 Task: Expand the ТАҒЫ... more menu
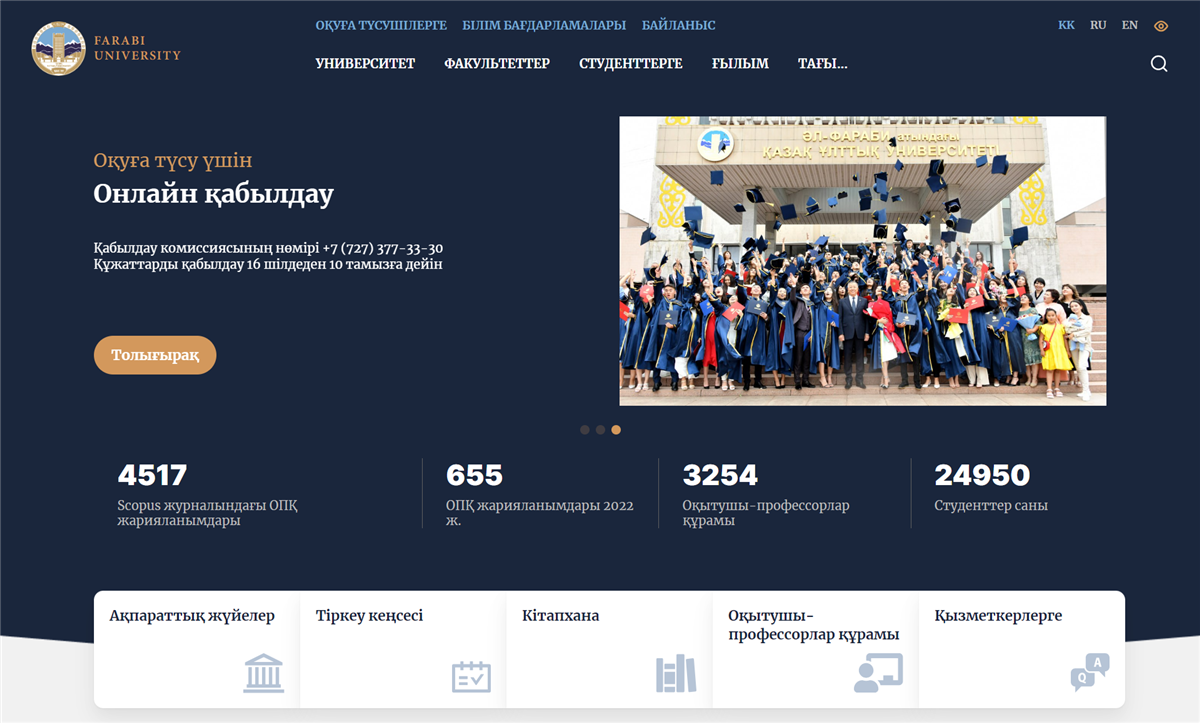pyautogui.click(x=822, y=64)
